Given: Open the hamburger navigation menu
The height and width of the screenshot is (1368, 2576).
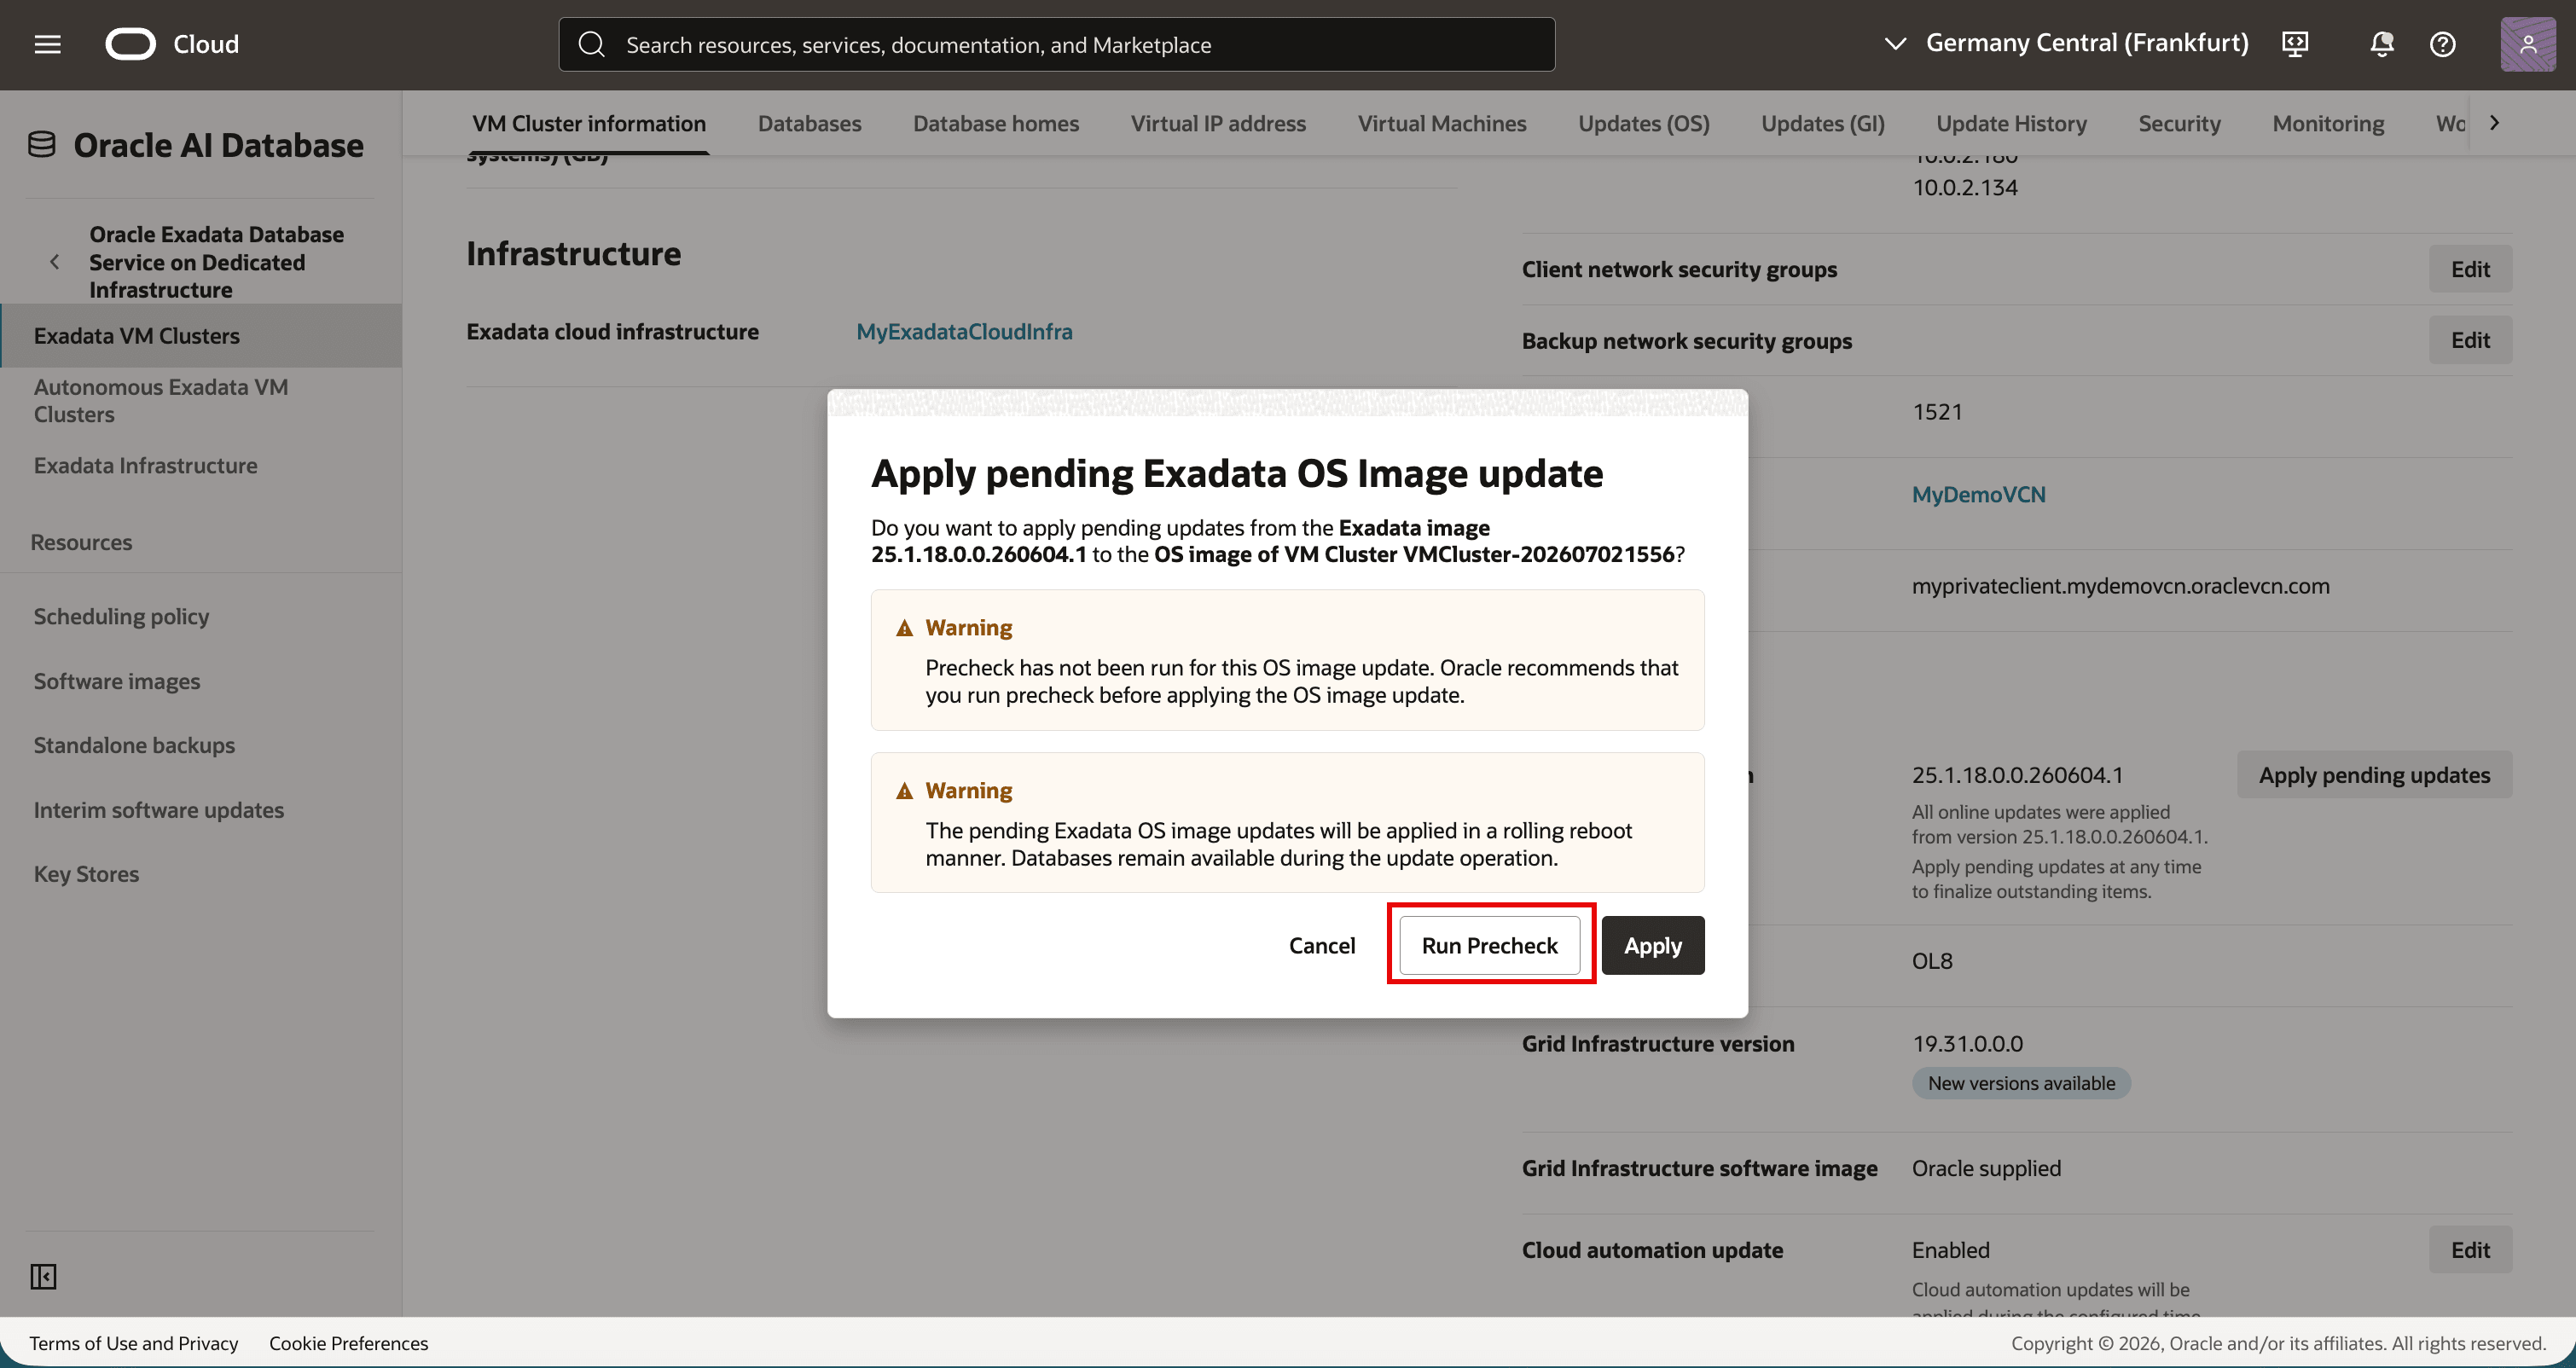Looking at the screenshot, I should pyautogui.click(x=47, y=44).
